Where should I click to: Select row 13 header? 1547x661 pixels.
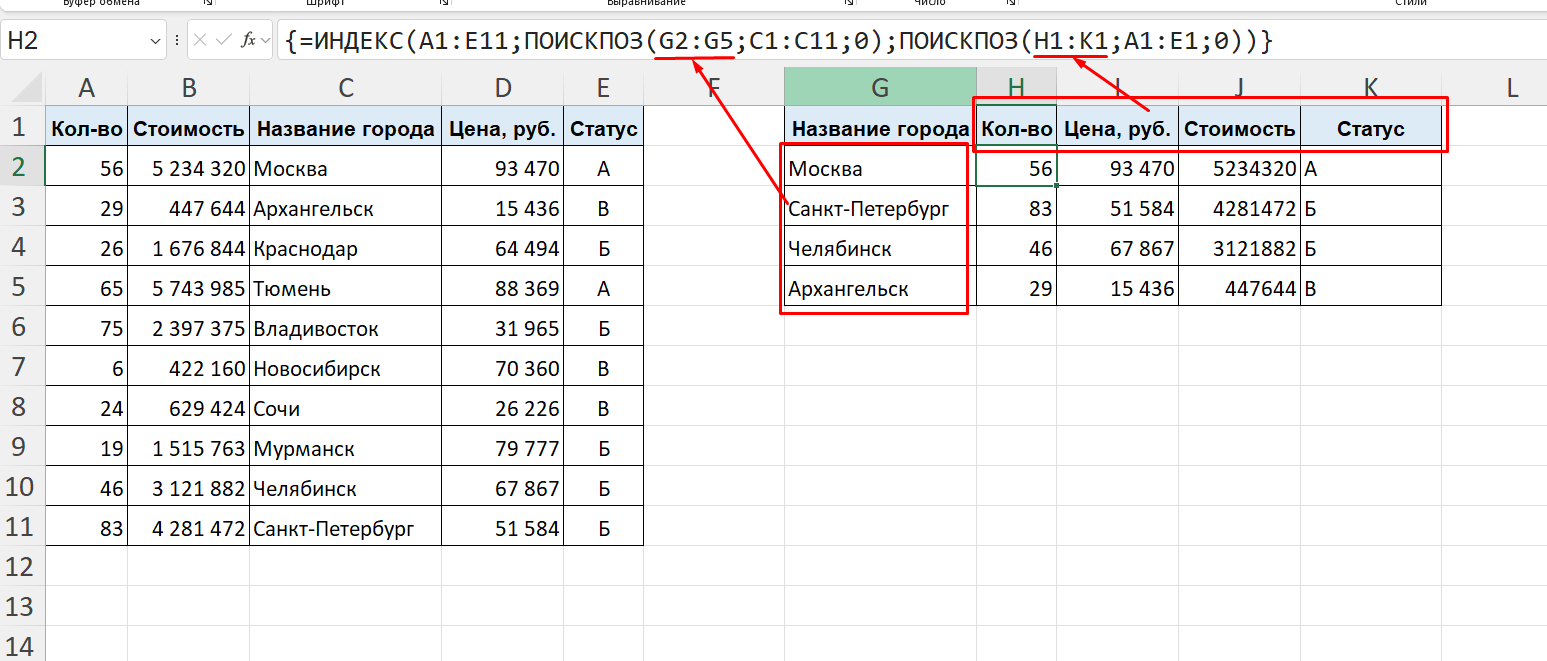[22, 607]
